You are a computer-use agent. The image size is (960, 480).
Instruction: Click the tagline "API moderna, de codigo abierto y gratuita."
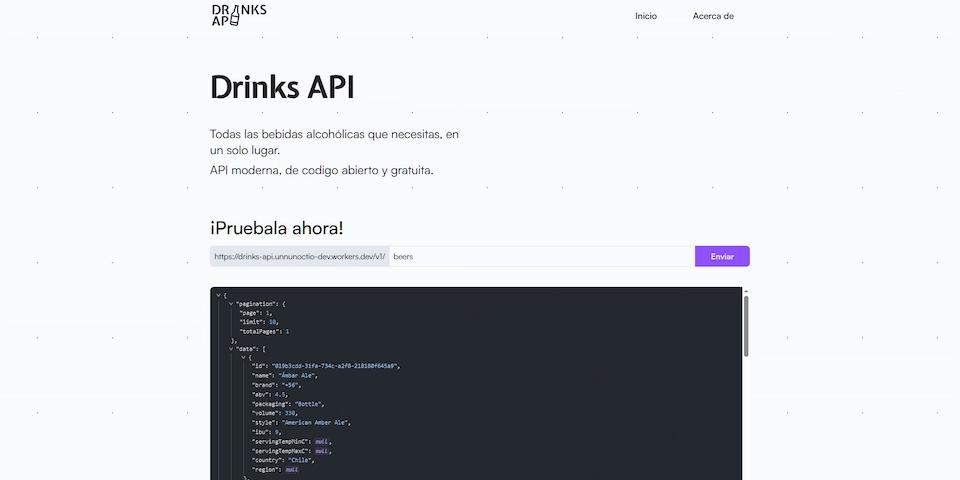(x=321, y=171)
